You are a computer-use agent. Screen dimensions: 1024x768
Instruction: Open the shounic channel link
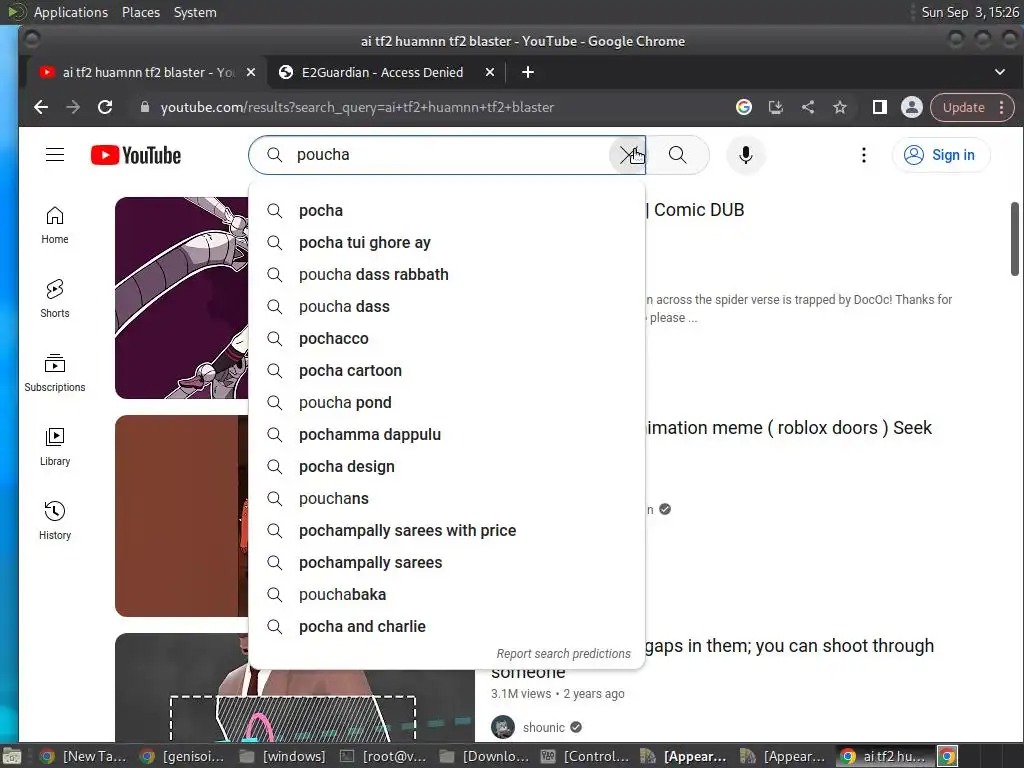point(543,728)
